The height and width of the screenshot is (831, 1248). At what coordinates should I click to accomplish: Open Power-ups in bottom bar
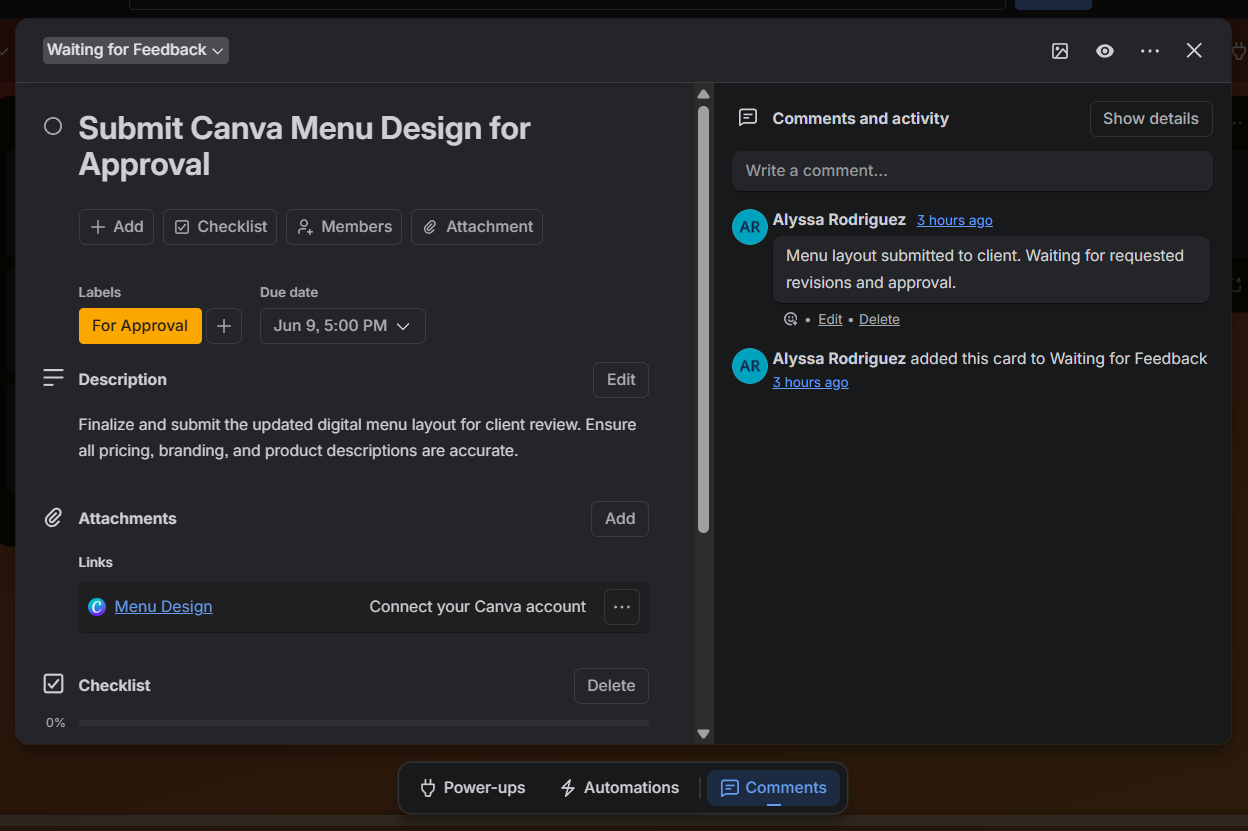(472, 788)
